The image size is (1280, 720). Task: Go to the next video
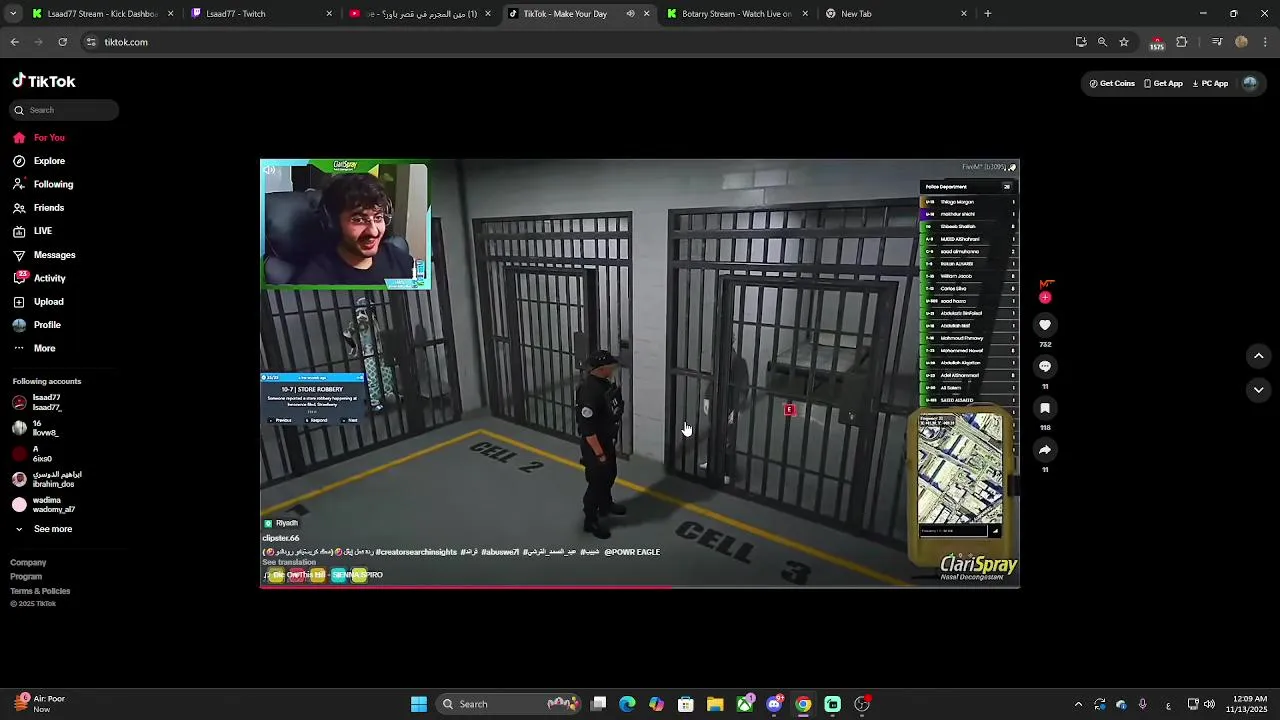pyautogui.click(x=1259, y=390)
